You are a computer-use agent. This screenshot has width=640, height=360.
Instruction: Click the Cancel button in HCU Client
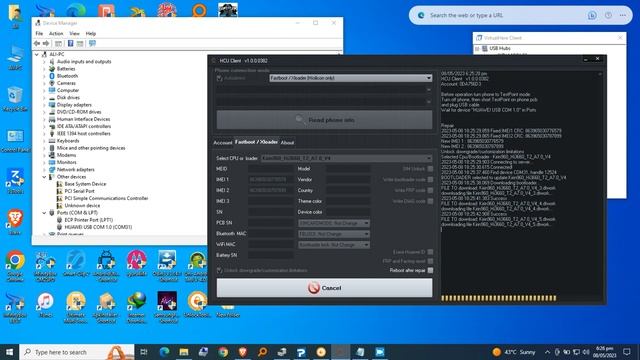tap(324, 288)
